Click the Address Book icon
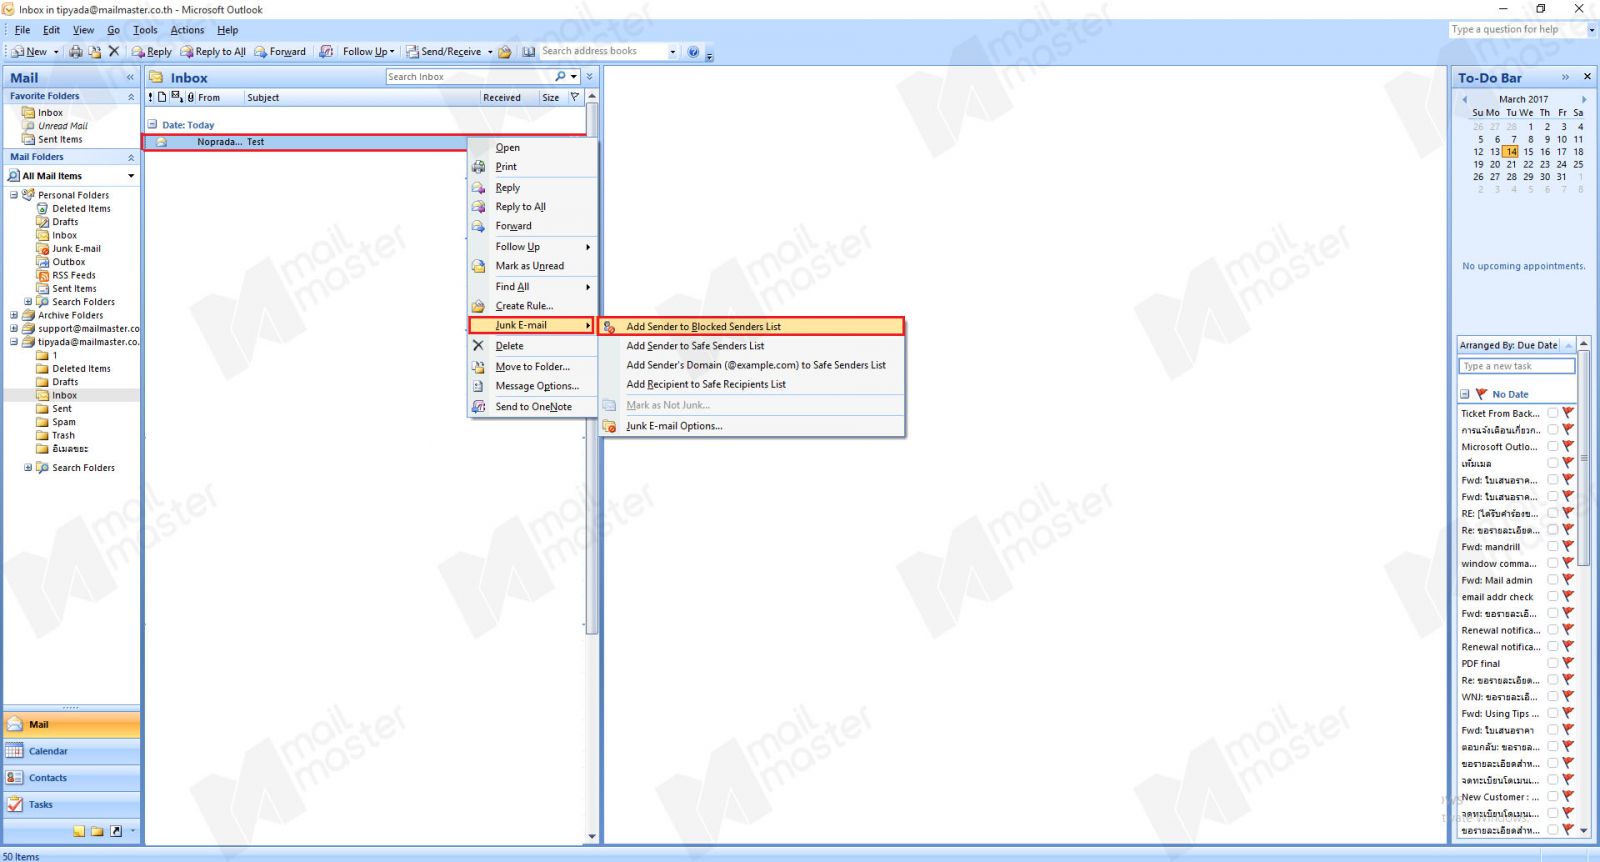 click(x=528, y=52)
